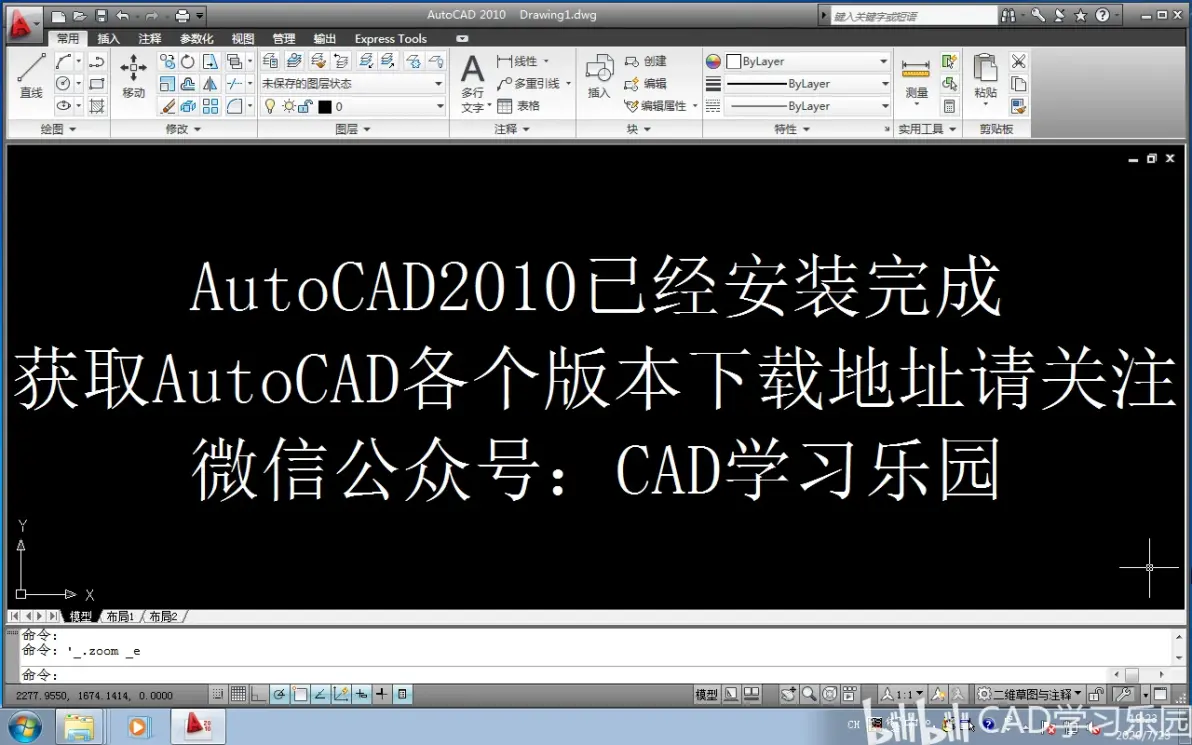Click the Cut scissors icon

coord(1019,62)
